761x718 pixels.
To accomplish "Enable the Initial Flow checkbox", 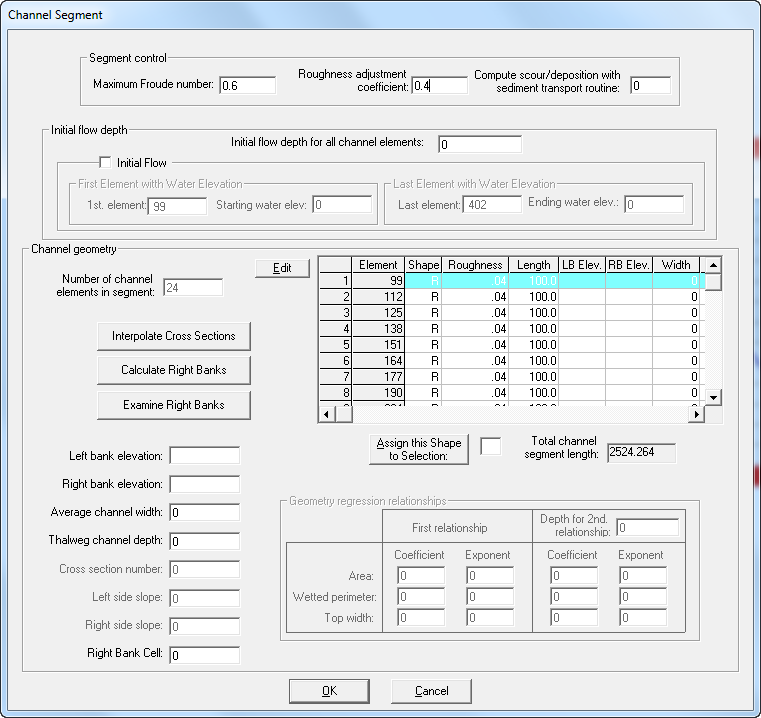I will point(105,162).
